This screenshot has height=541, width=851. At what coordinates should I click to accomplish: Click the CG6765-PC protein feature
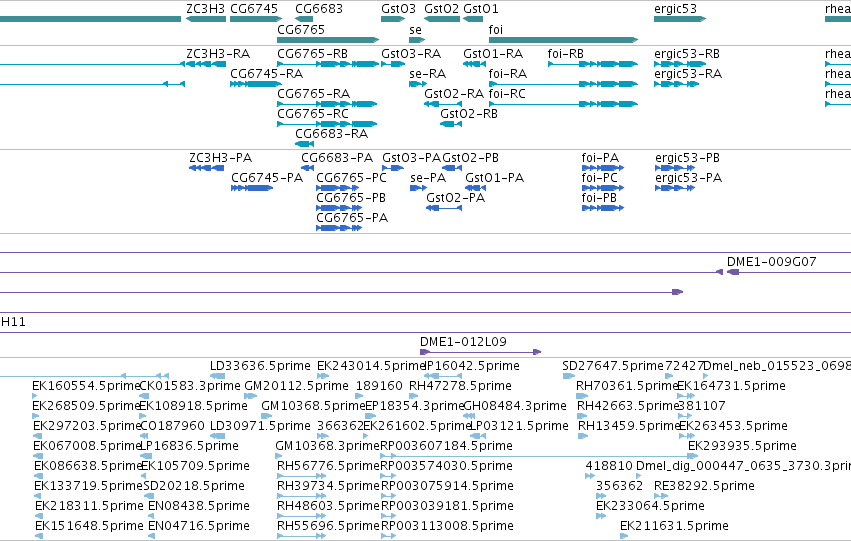click(338, 188)
